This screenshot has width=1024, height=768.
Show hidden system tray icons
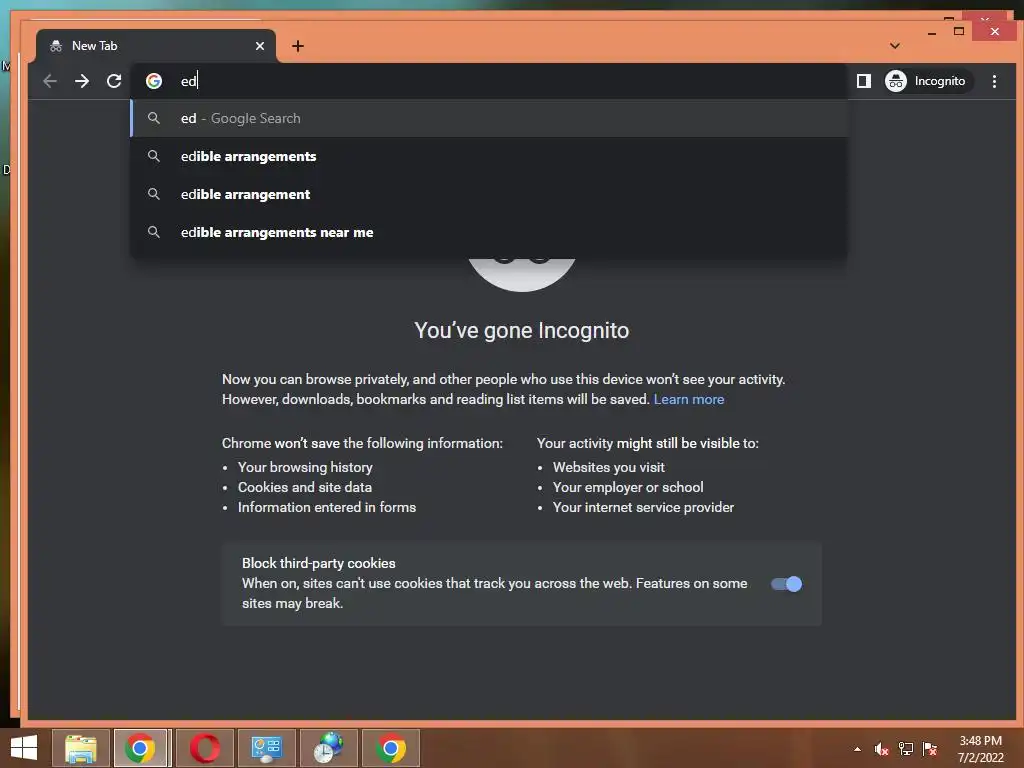857,749
